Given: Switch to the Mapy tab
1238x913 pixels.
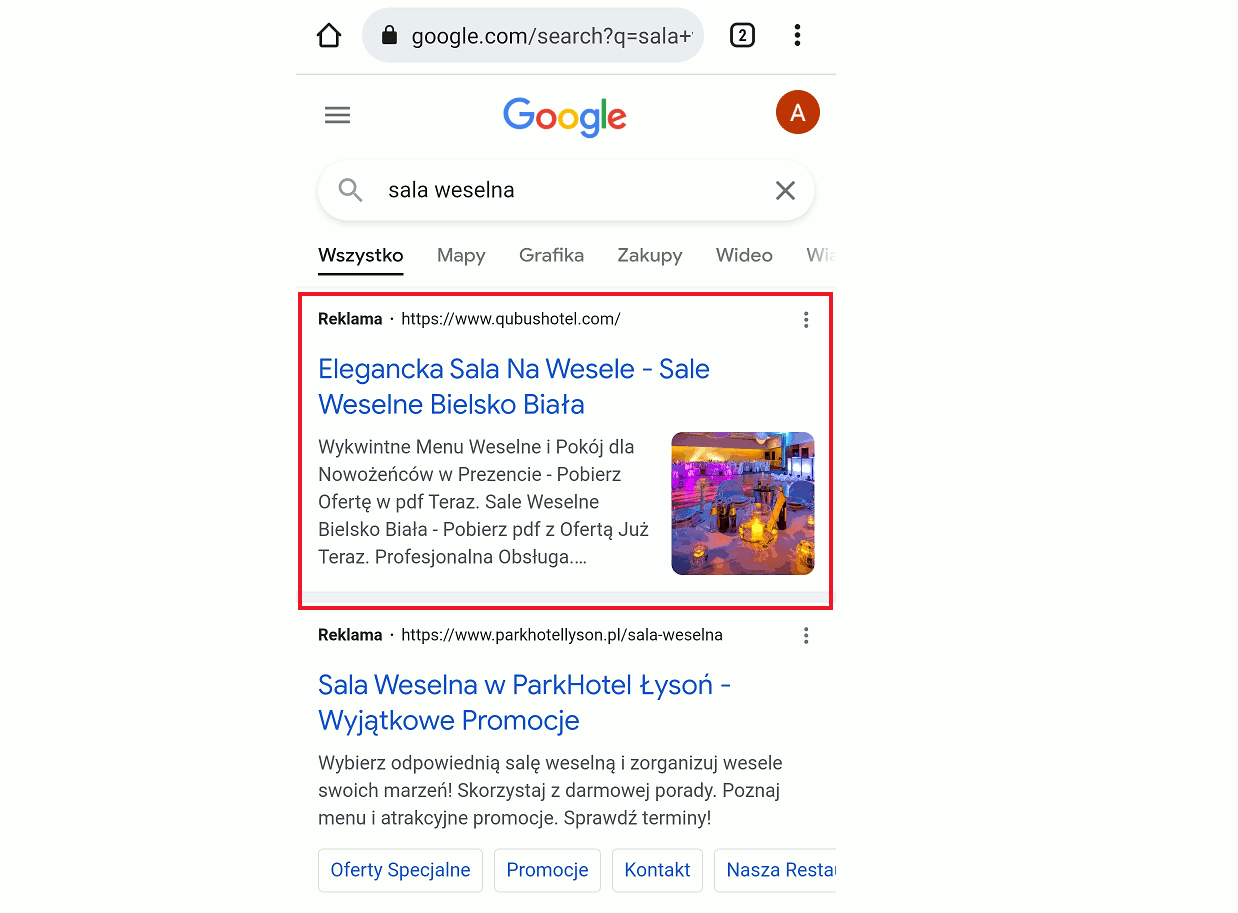Looking at the screenshot, I should pos(461,255).
